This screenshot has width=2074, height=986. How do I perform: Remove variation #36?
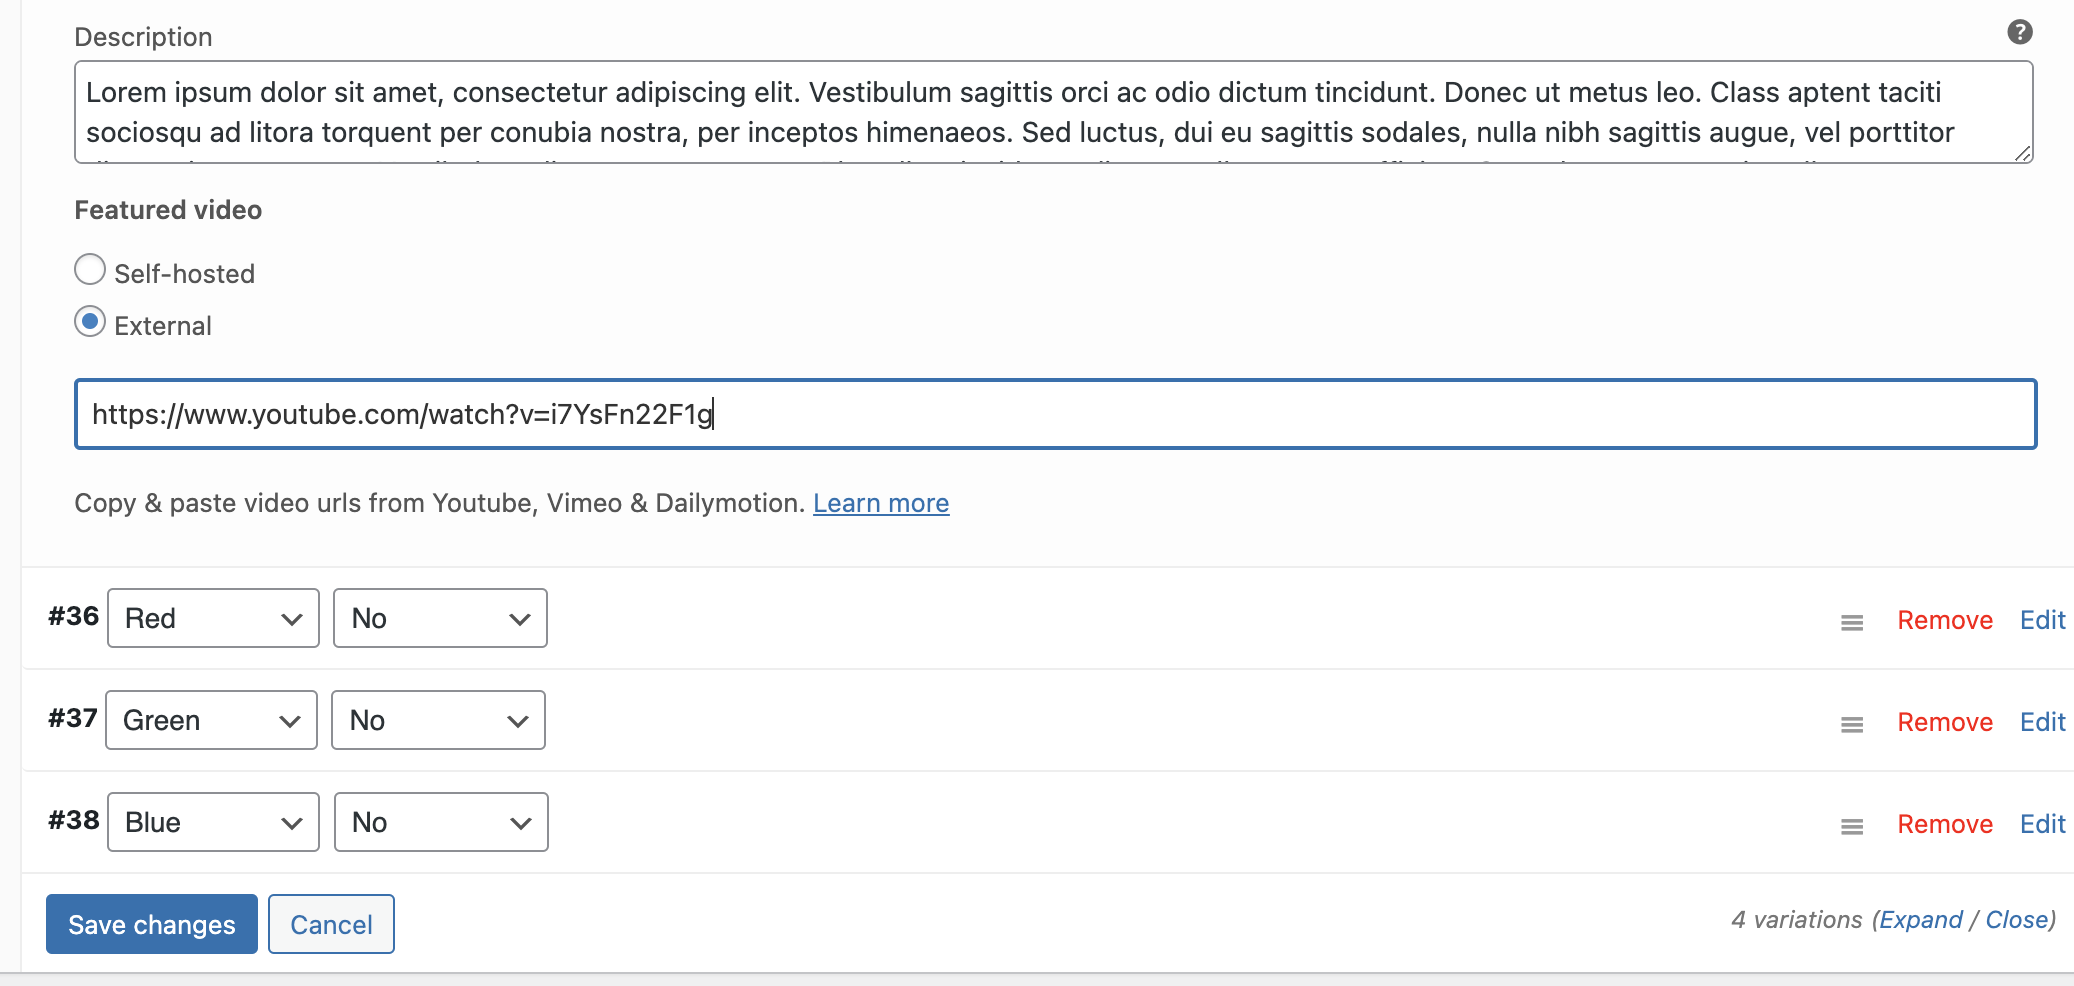click(1944, 620)
